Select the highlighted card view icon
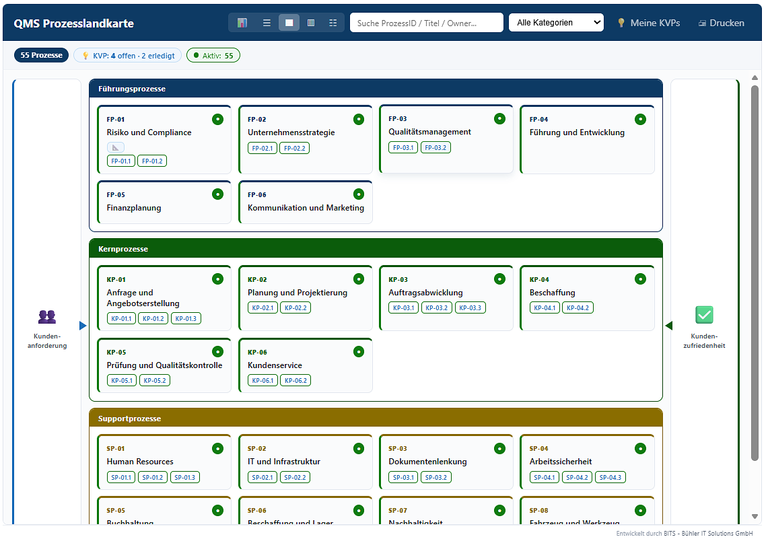Viewport: 768px width, 551px height. coord(289,23)
